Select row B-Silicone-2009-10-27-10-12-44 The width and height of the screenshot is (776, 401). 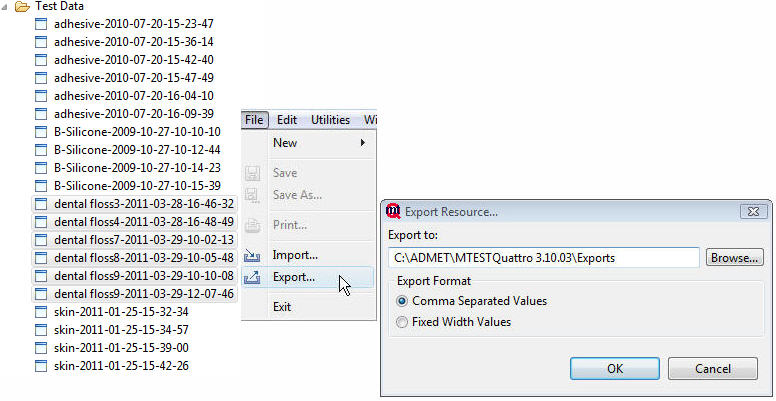(x=128, y=150)
